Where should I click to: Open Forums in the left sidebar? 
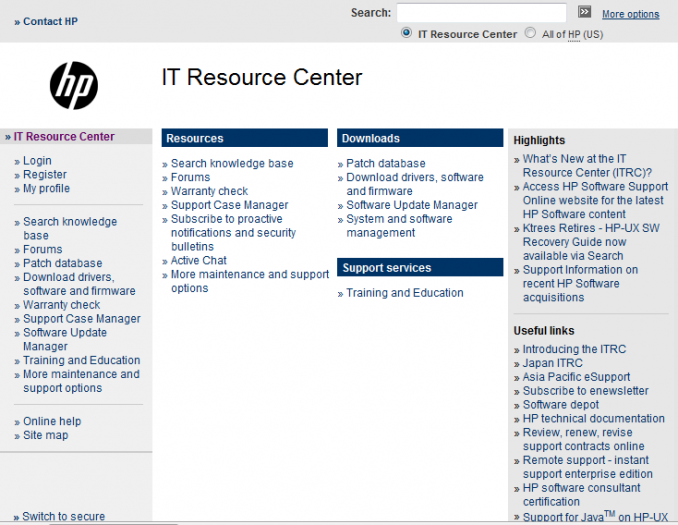[x=42, y=250]
